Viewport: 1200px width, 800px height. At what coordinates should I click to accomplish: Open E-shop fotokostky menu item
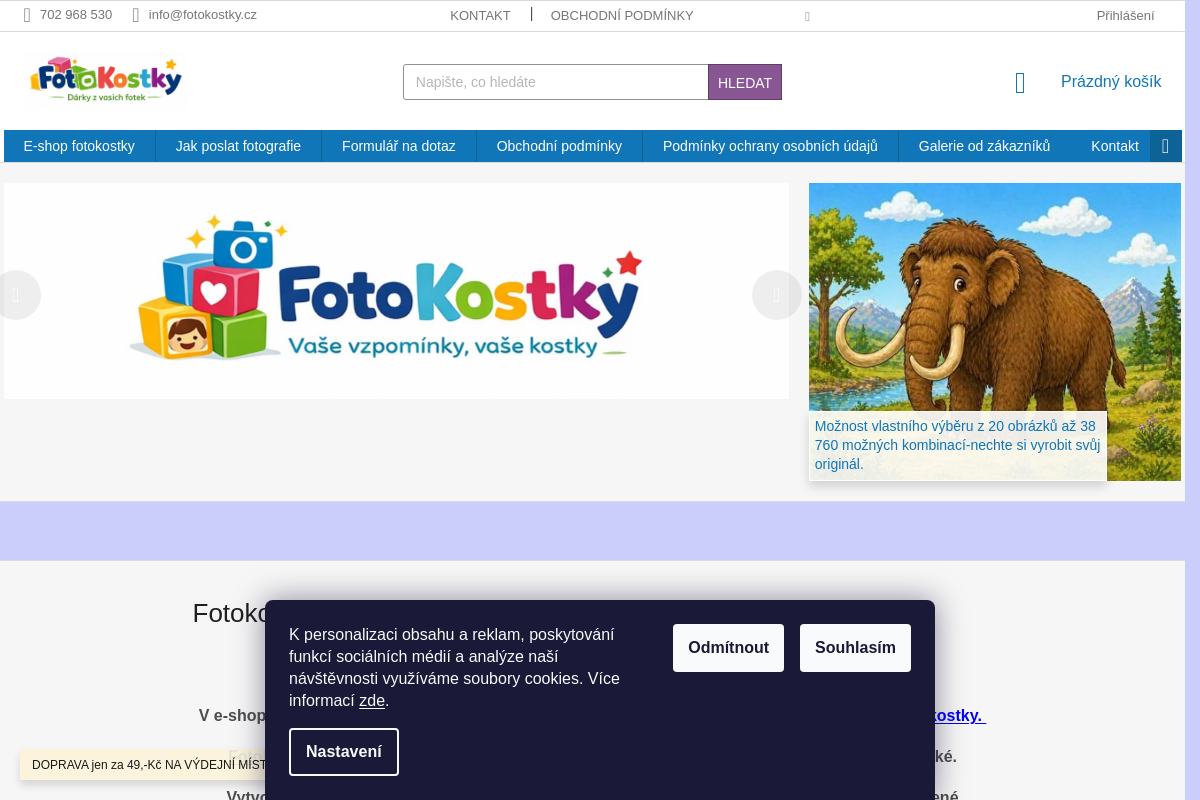(x=79, y=146)
